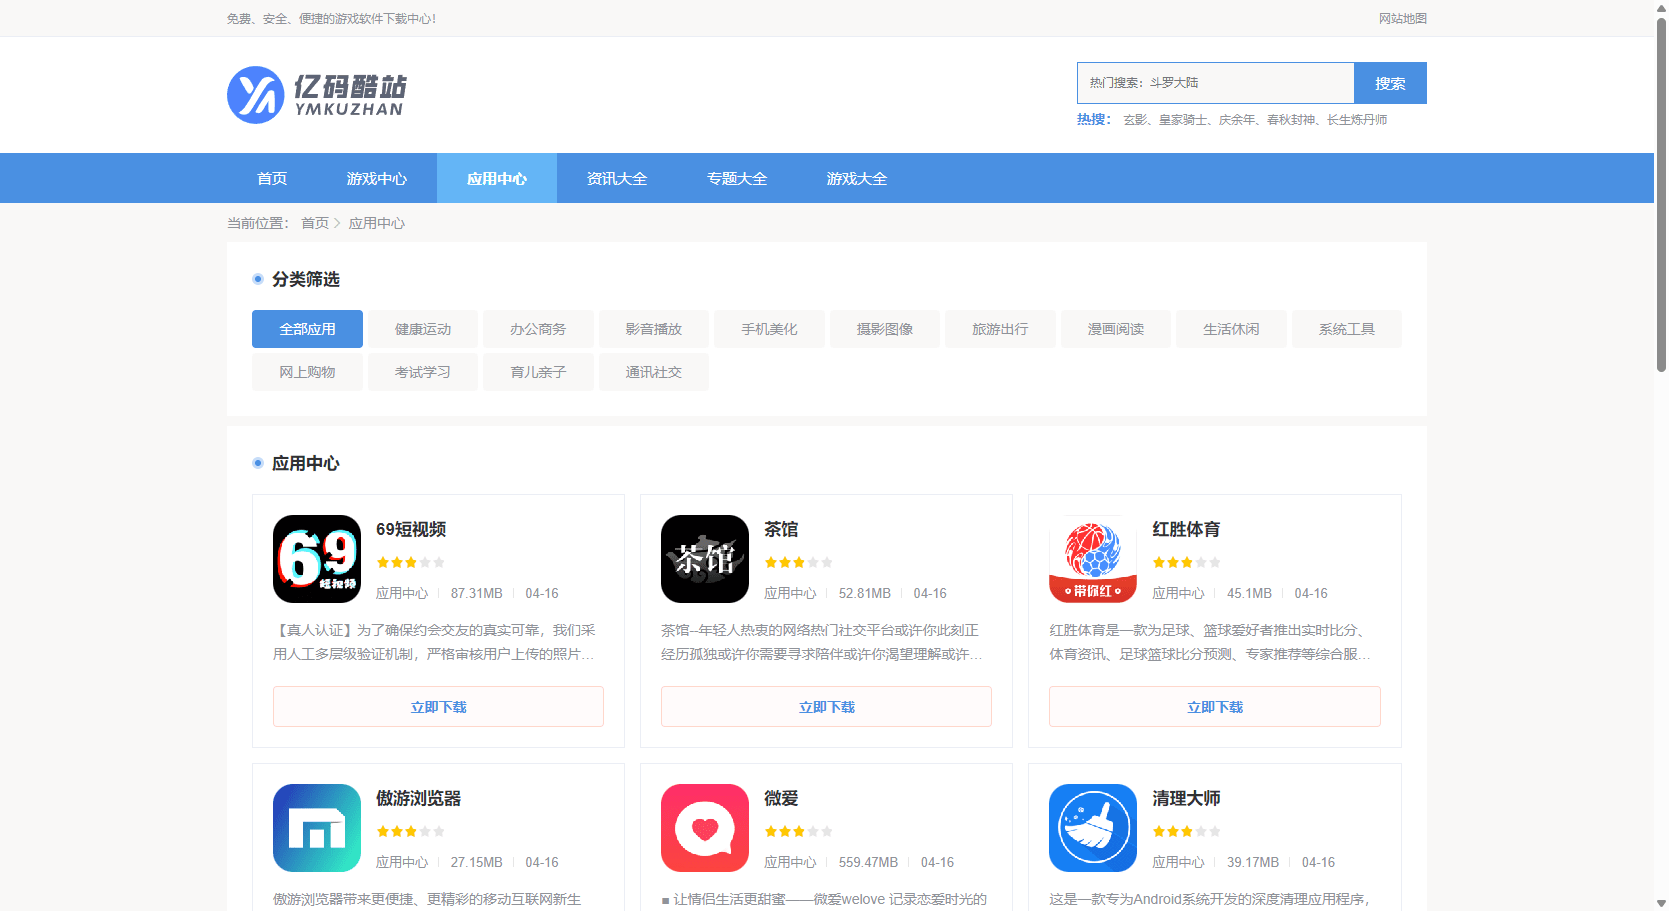Click the page vertical scrollbar thumb

(x=1661, y=195)
